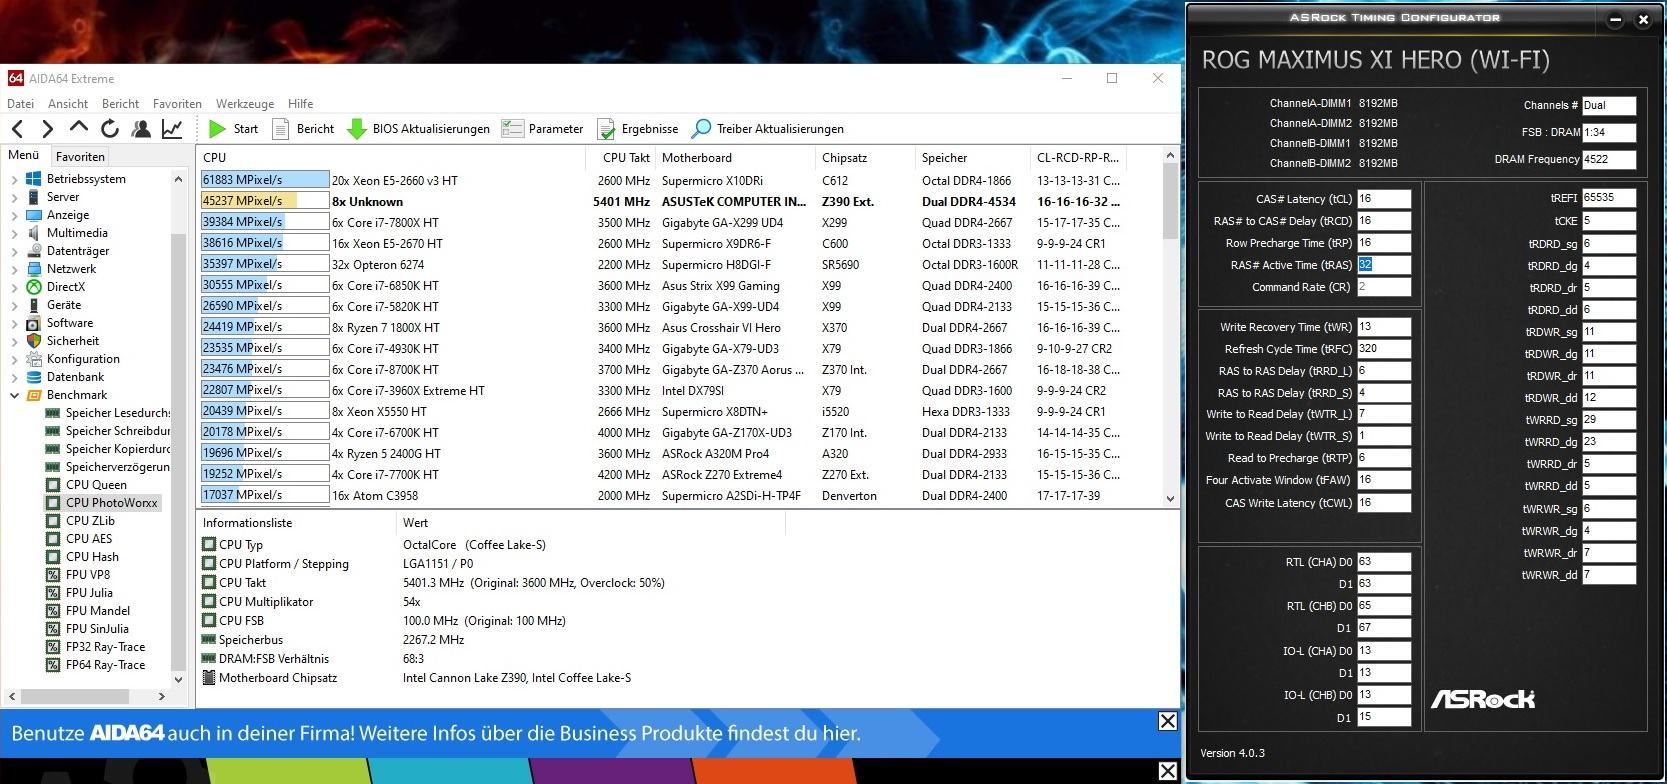The width and height of the screenshot is (1667, 784).
Task: Select CPU ZLib benchmark
Action: 90,521
